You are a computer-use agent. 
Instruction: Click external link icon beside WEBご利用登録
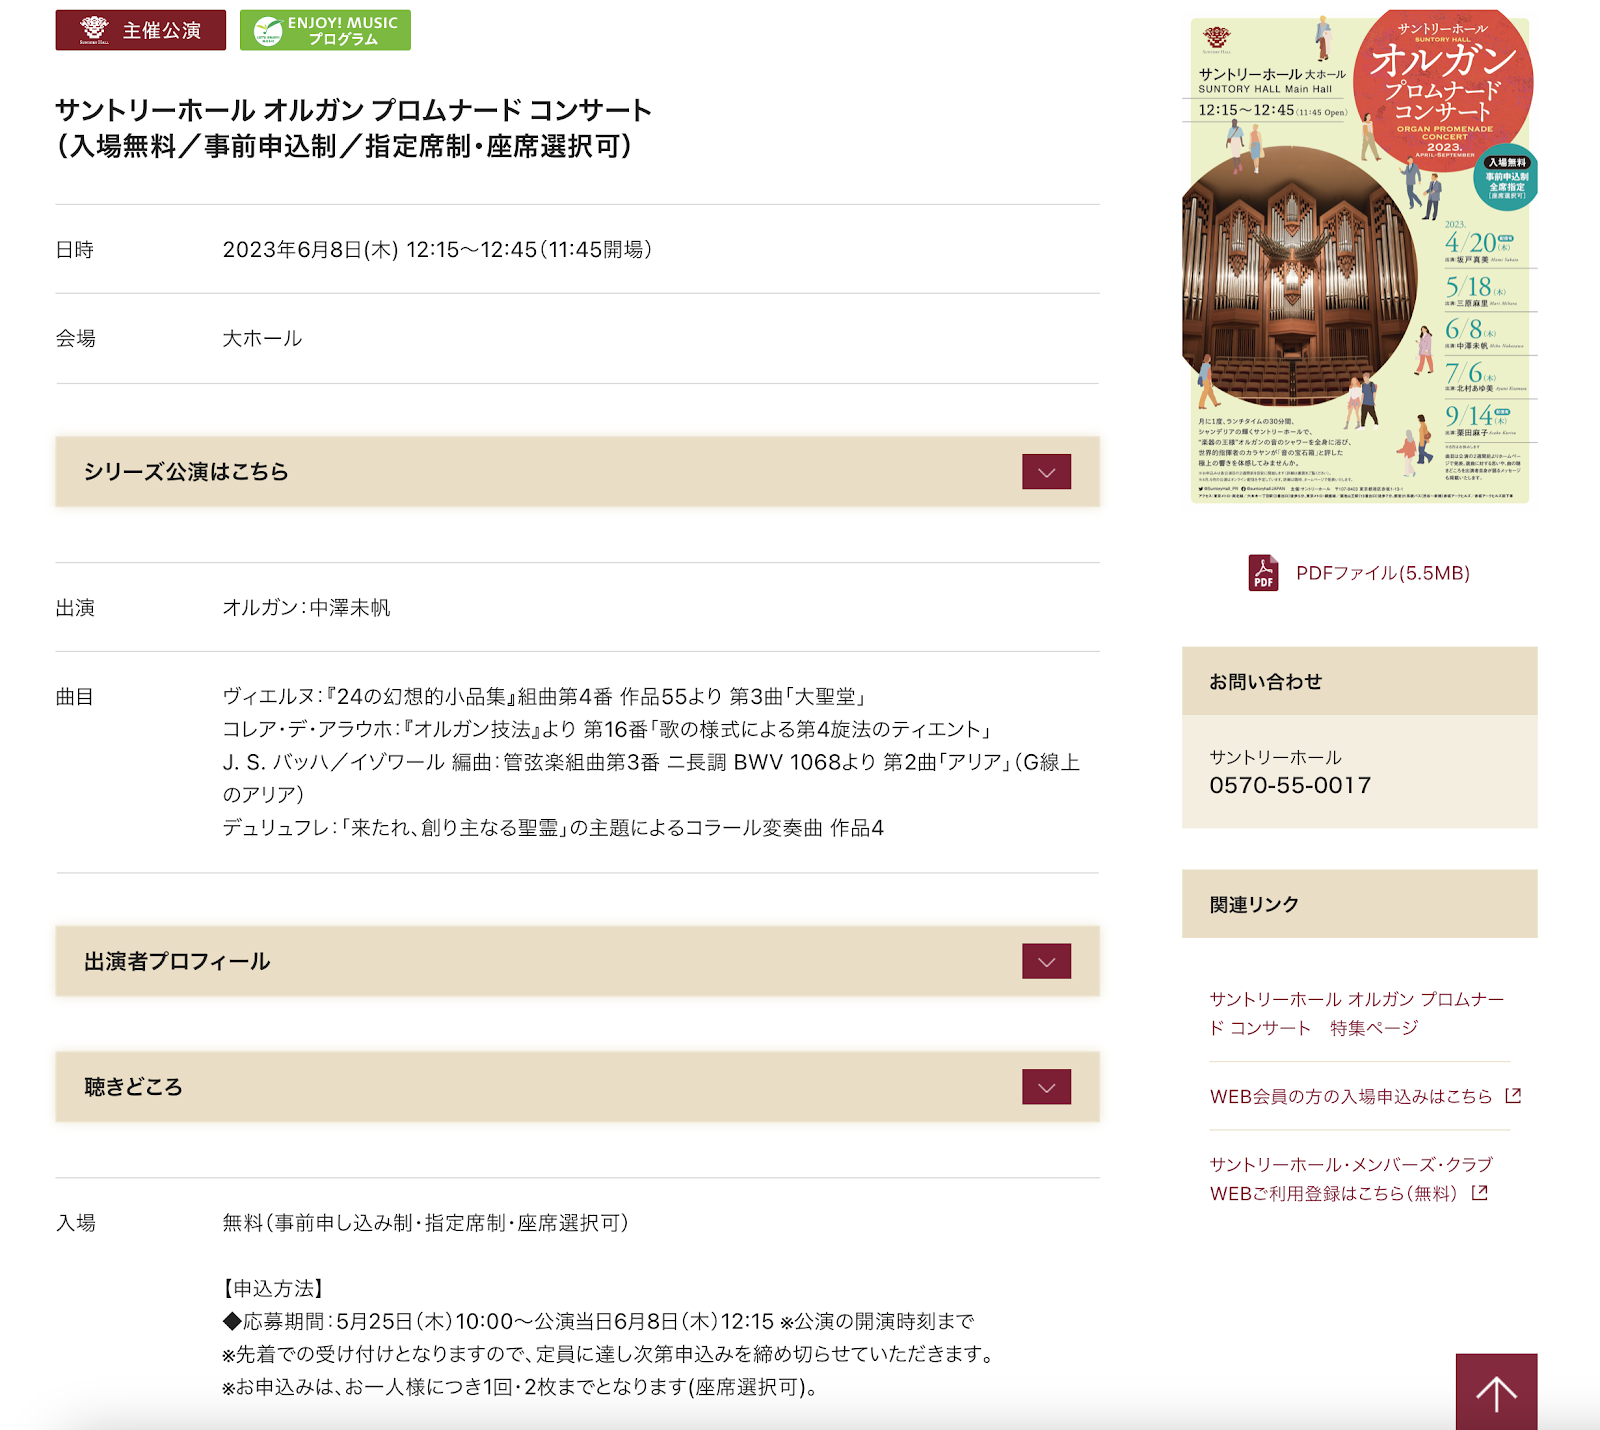pyautogui.click(x=1481, y=1192)
